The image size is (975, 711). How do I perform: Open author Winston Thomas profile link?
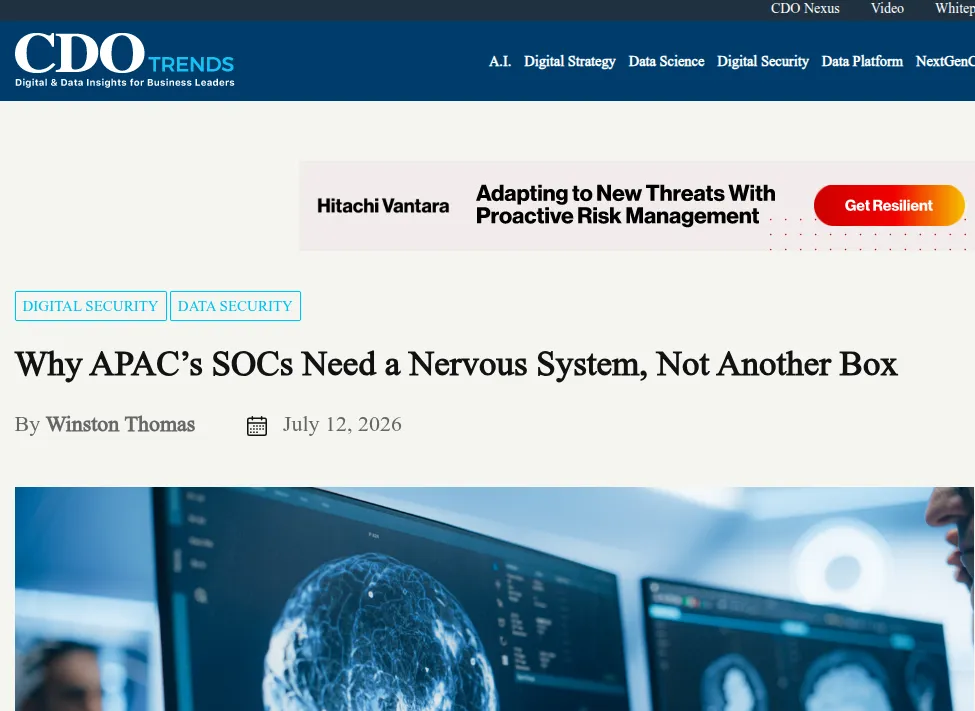[x=121, y=424]
